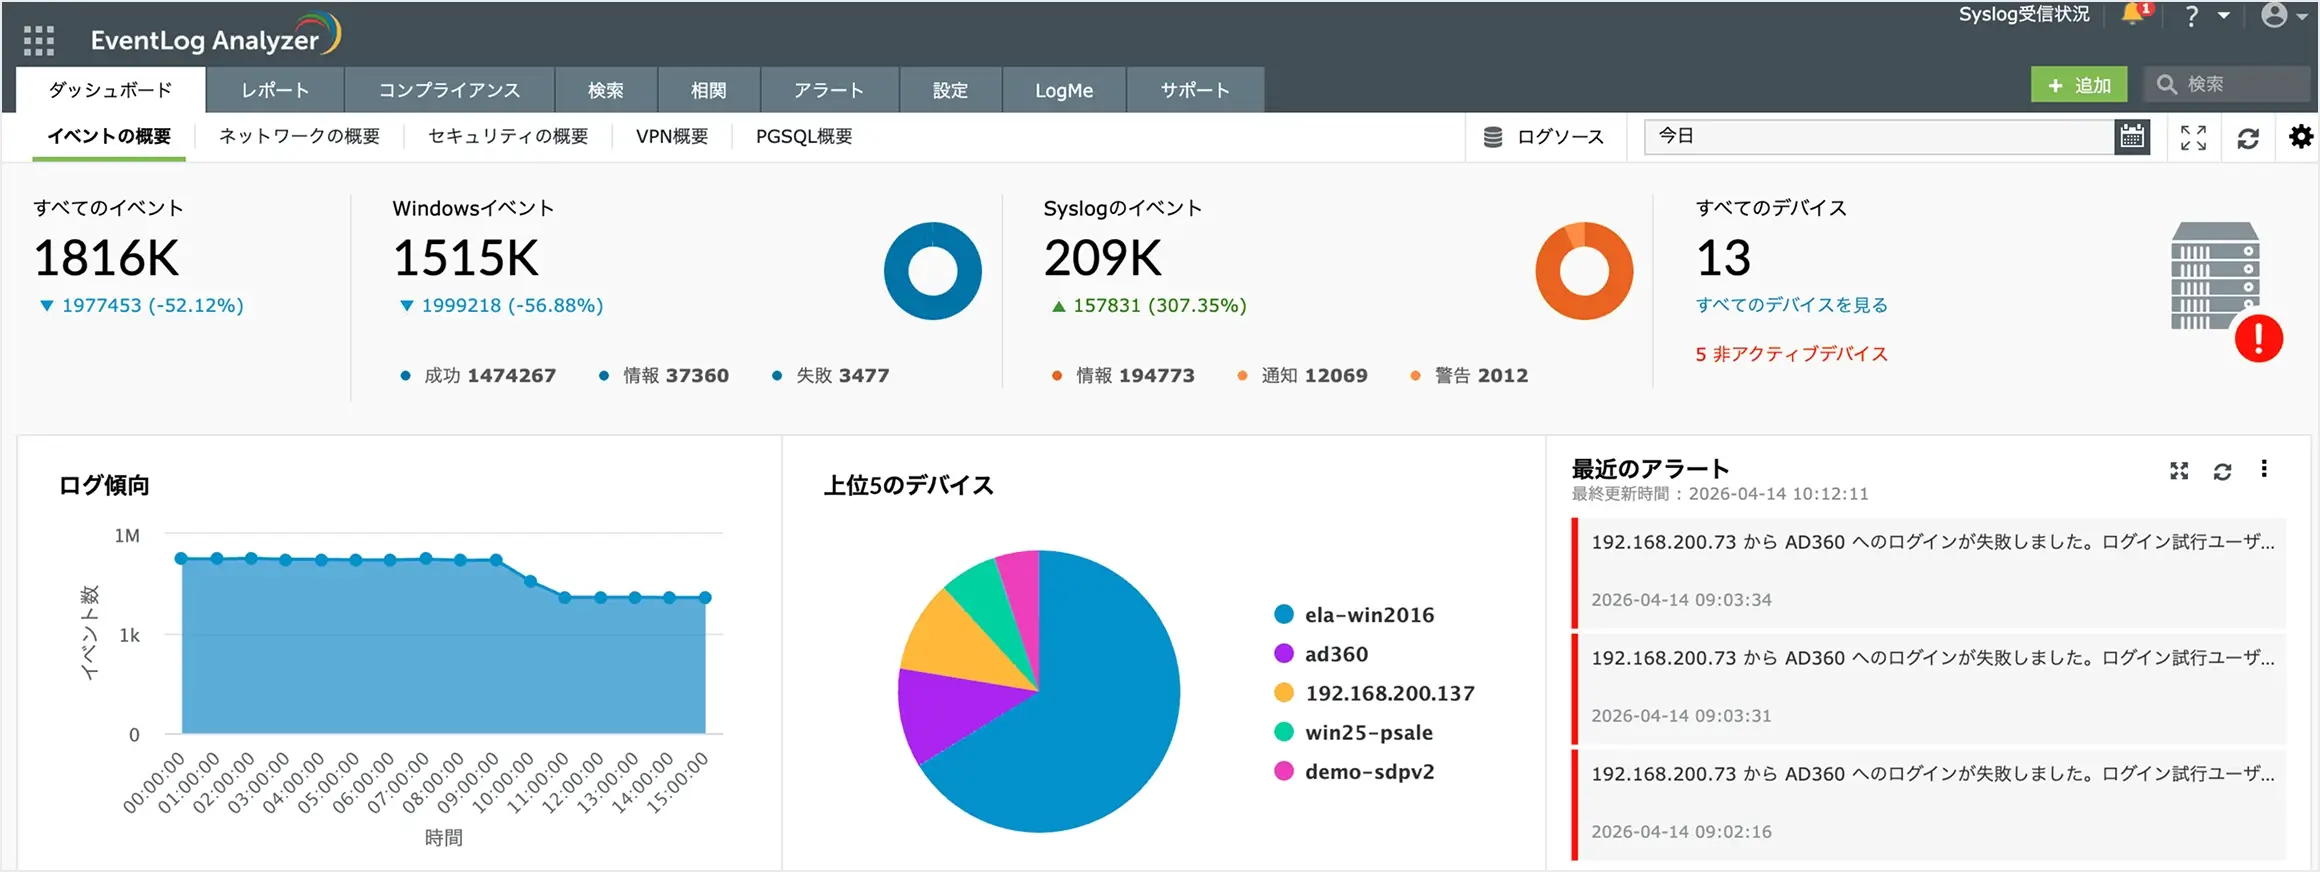This screenshot has height=872, width=2320.
Task: Open the サポート tab
Action: (1195, 90)
